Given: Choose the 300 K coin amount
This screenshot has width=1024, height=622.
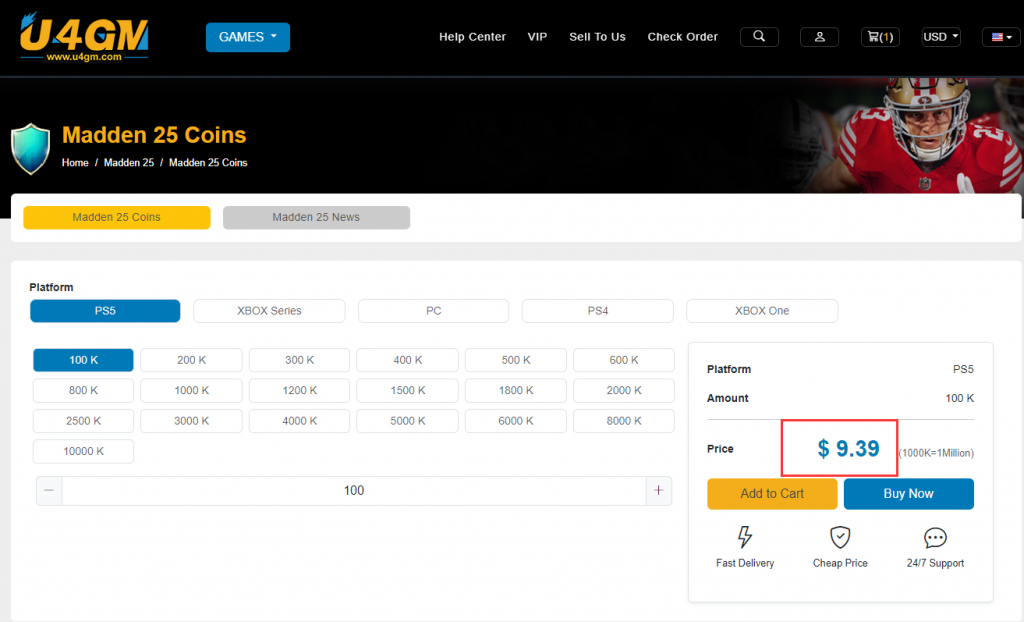Looking at the screenshot, I should pyautogui.click(x=299, y=360).
